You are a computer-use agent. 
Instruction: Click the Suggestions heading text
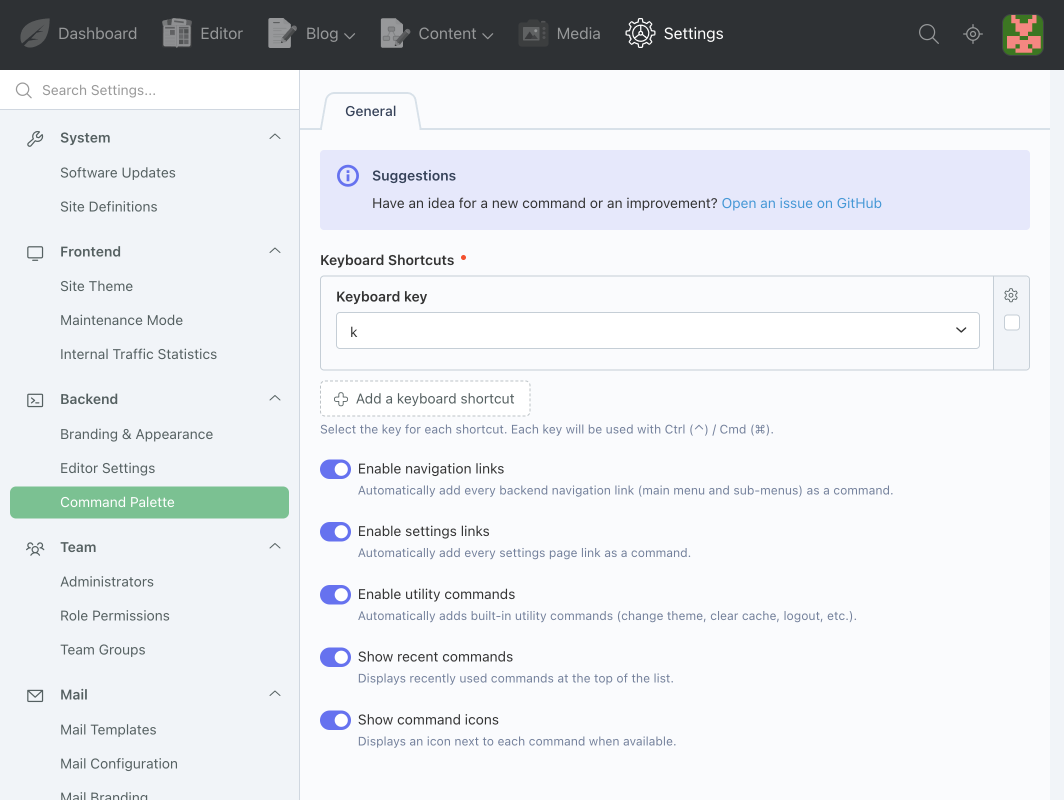[x=414, y=176]
